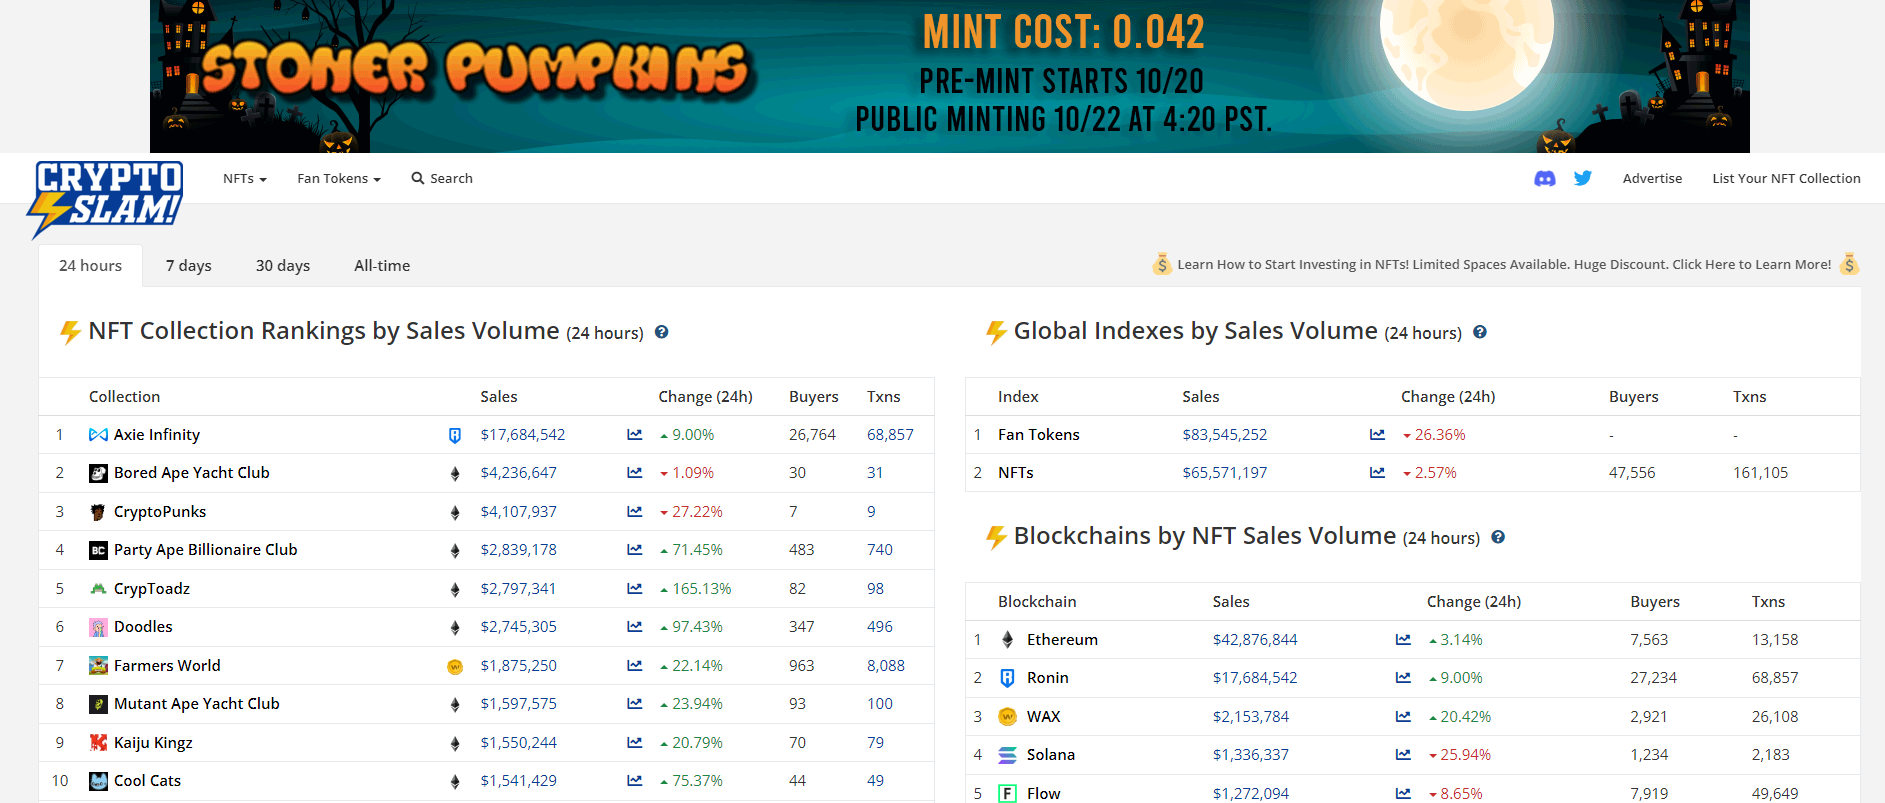This screenshot has height=803, width=1885.
Task: Open the Farmers World collection link
Action: pos(167,666)
